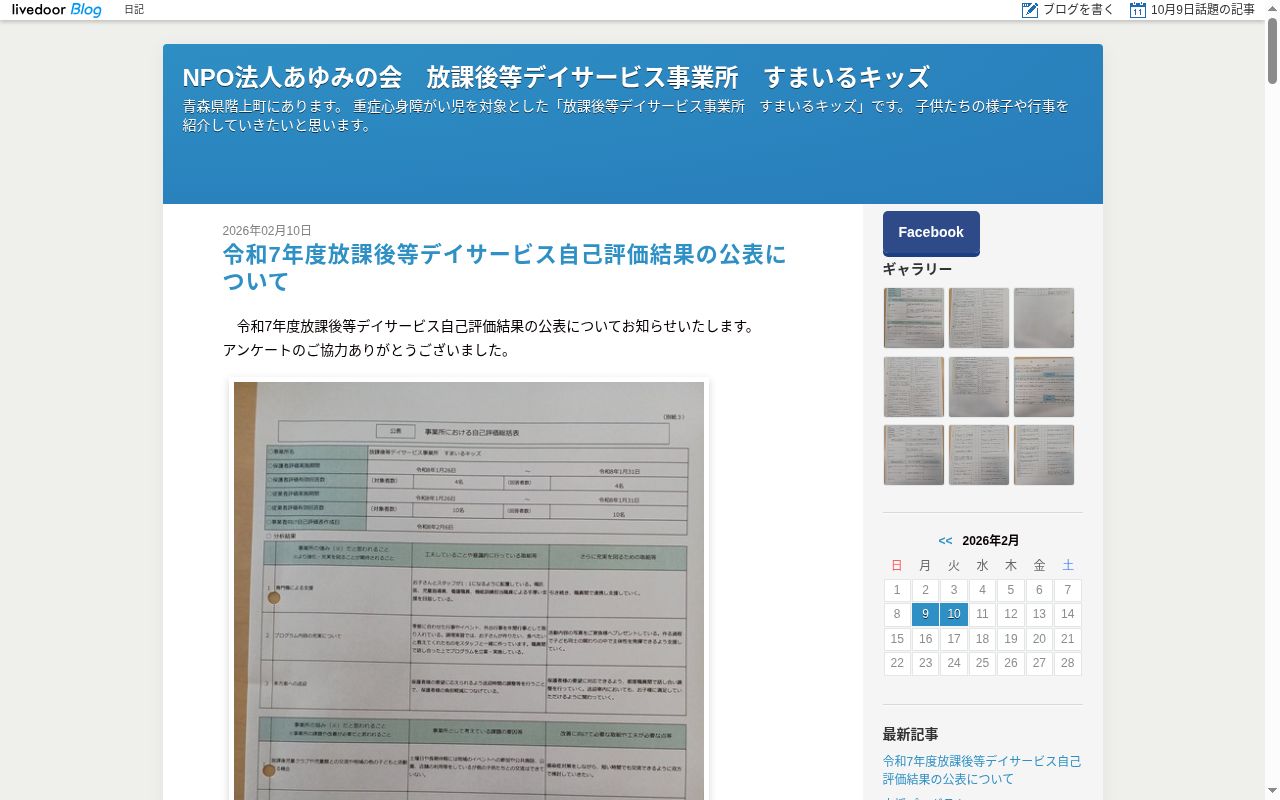1280x800 pixels.
Task: Open ブログを書く link
Action: [x=1078, y=10]
